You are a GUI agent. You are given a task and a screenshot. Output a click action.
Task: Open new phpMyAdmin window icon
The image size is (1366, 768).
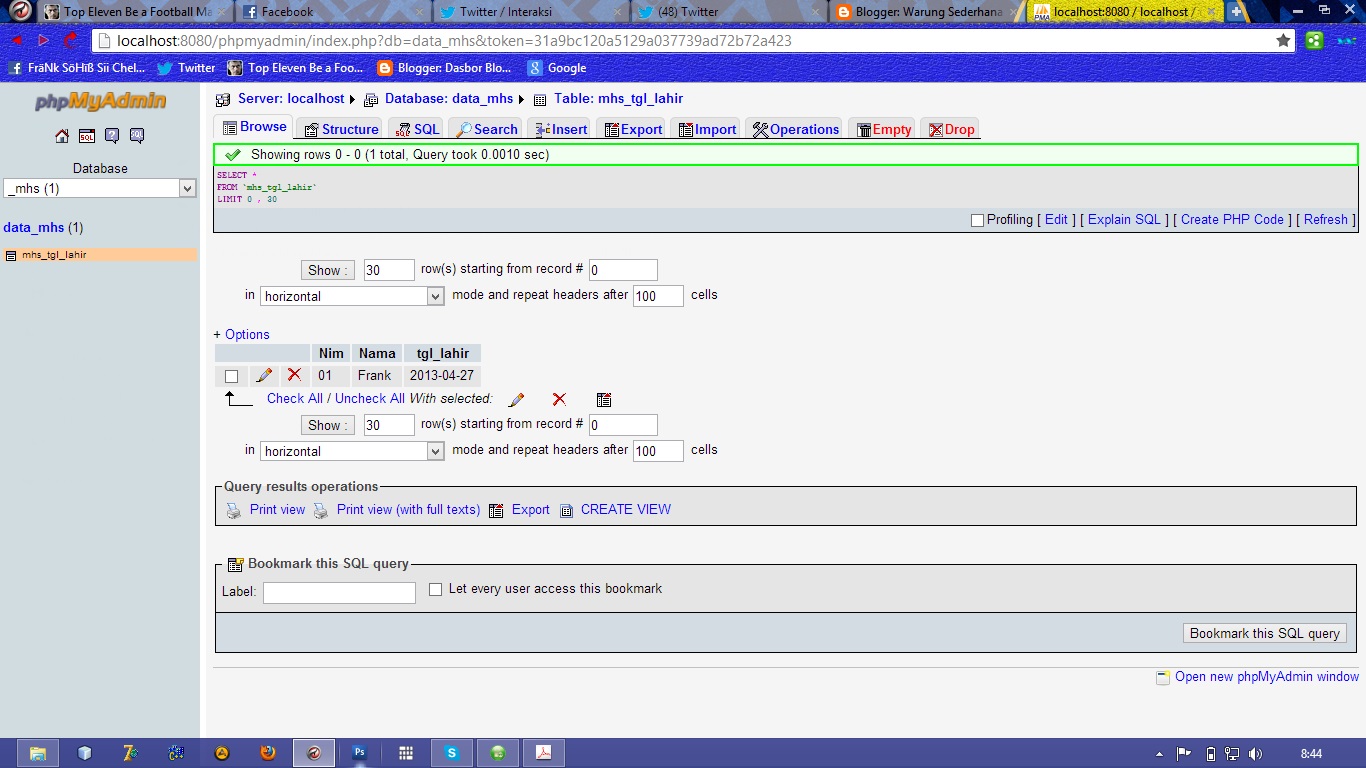click(x=1162, y=677)
